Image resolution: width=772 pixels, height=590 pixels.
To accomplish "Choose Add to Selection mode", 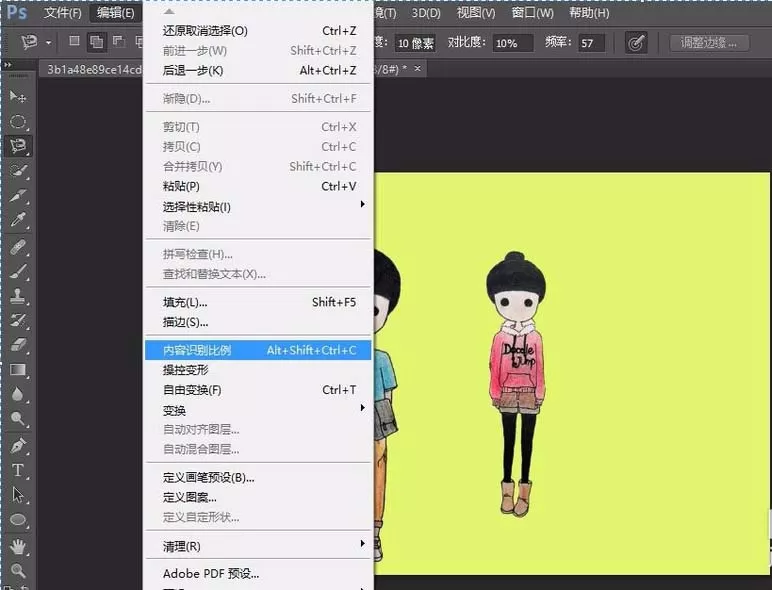I will pos(96,42).
